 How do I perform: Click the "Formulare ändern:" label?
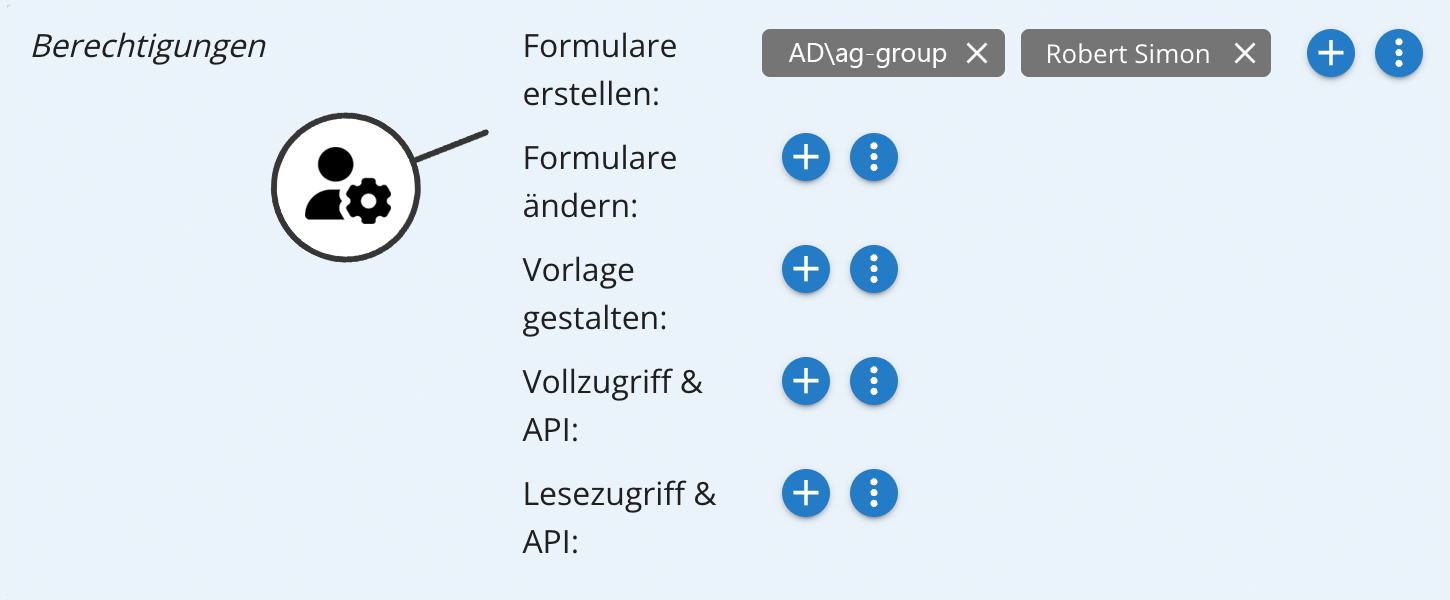599,182
